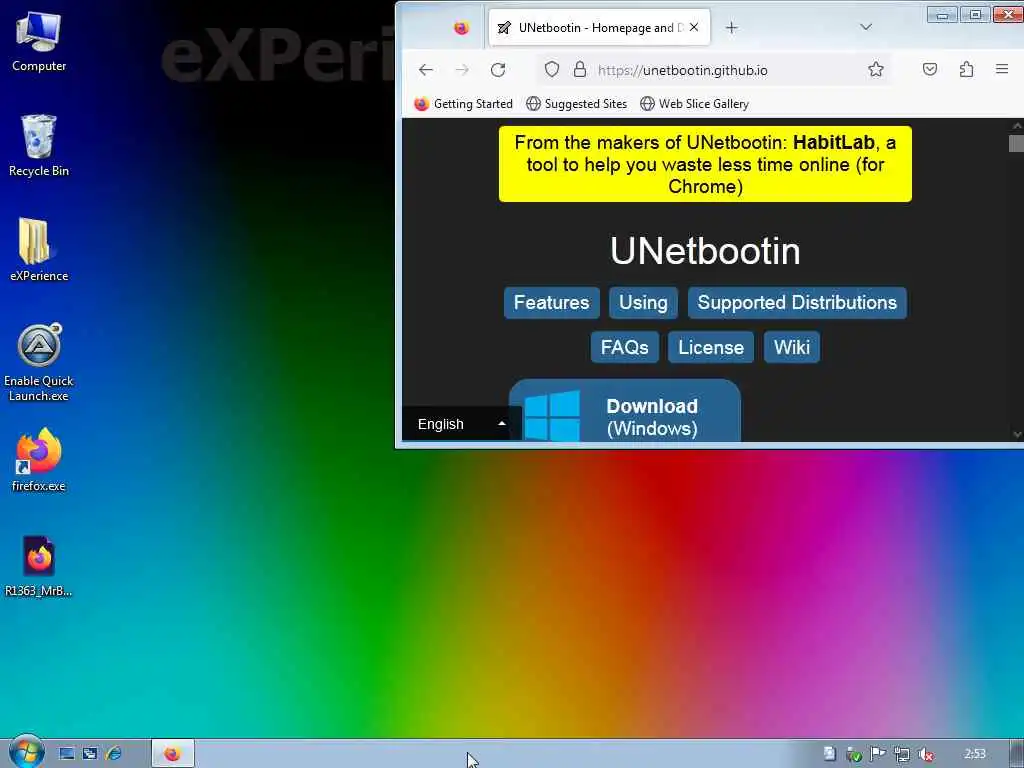Image resolution: width=1024 pixels, height=768 pixels.
Task: Click the page vertical scrollbar thumb
Action: (x=1016, y=143)
